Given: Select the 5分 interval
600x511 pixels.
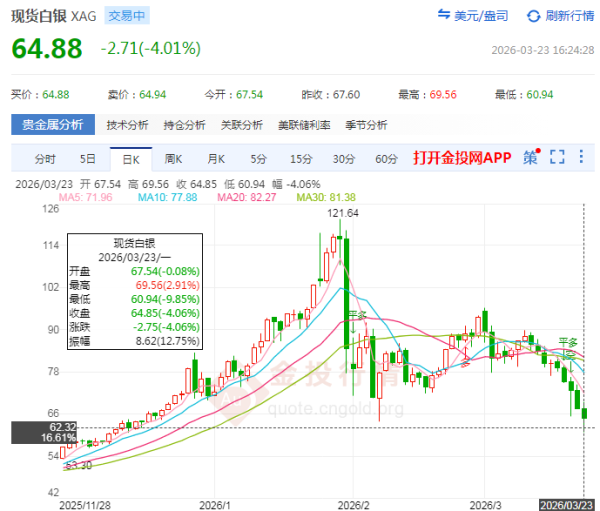Looking at the screenshot, I should (259, 159).
